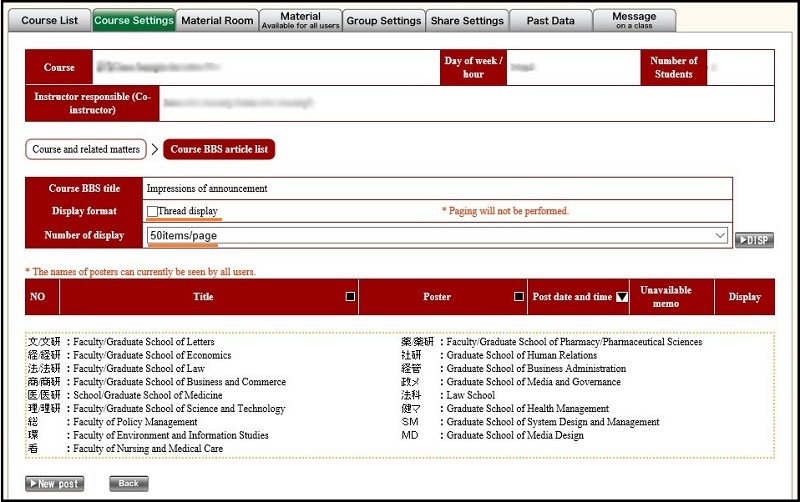Go to Course and related matters breadcrumb

tap(86, 150)
